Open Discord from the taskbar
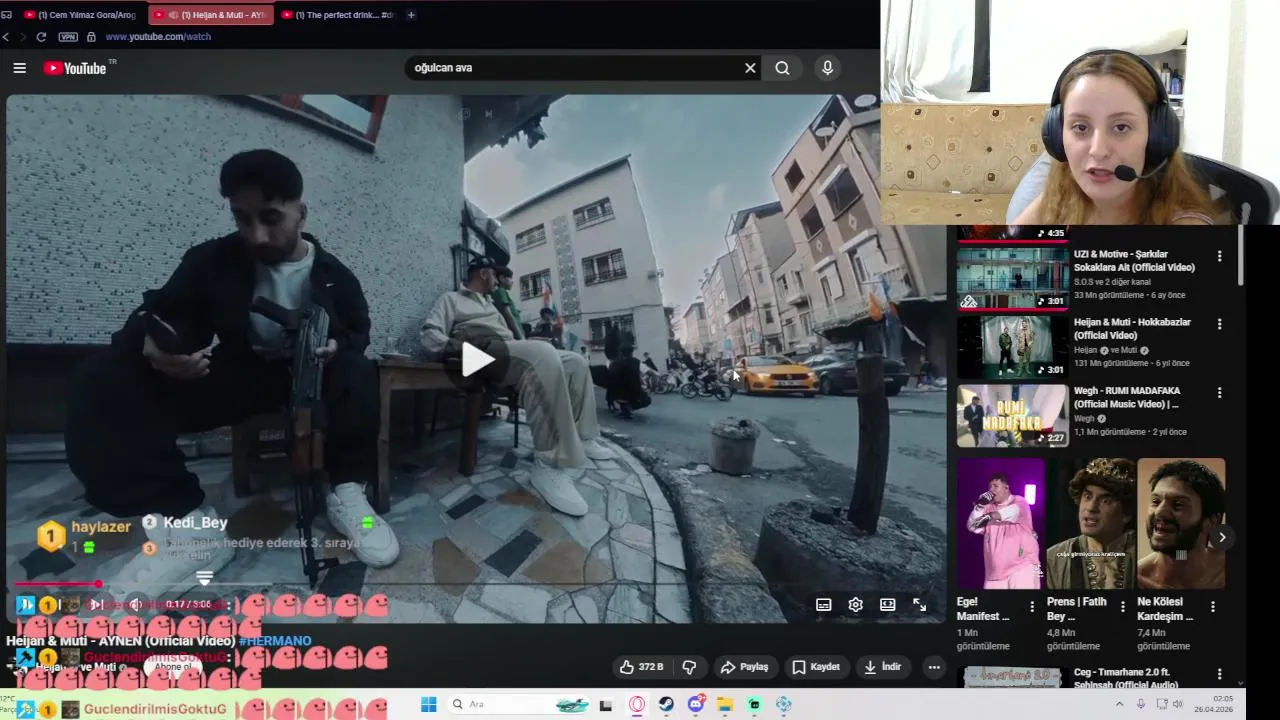This screenshot has height=720, width=1280. 696,705
